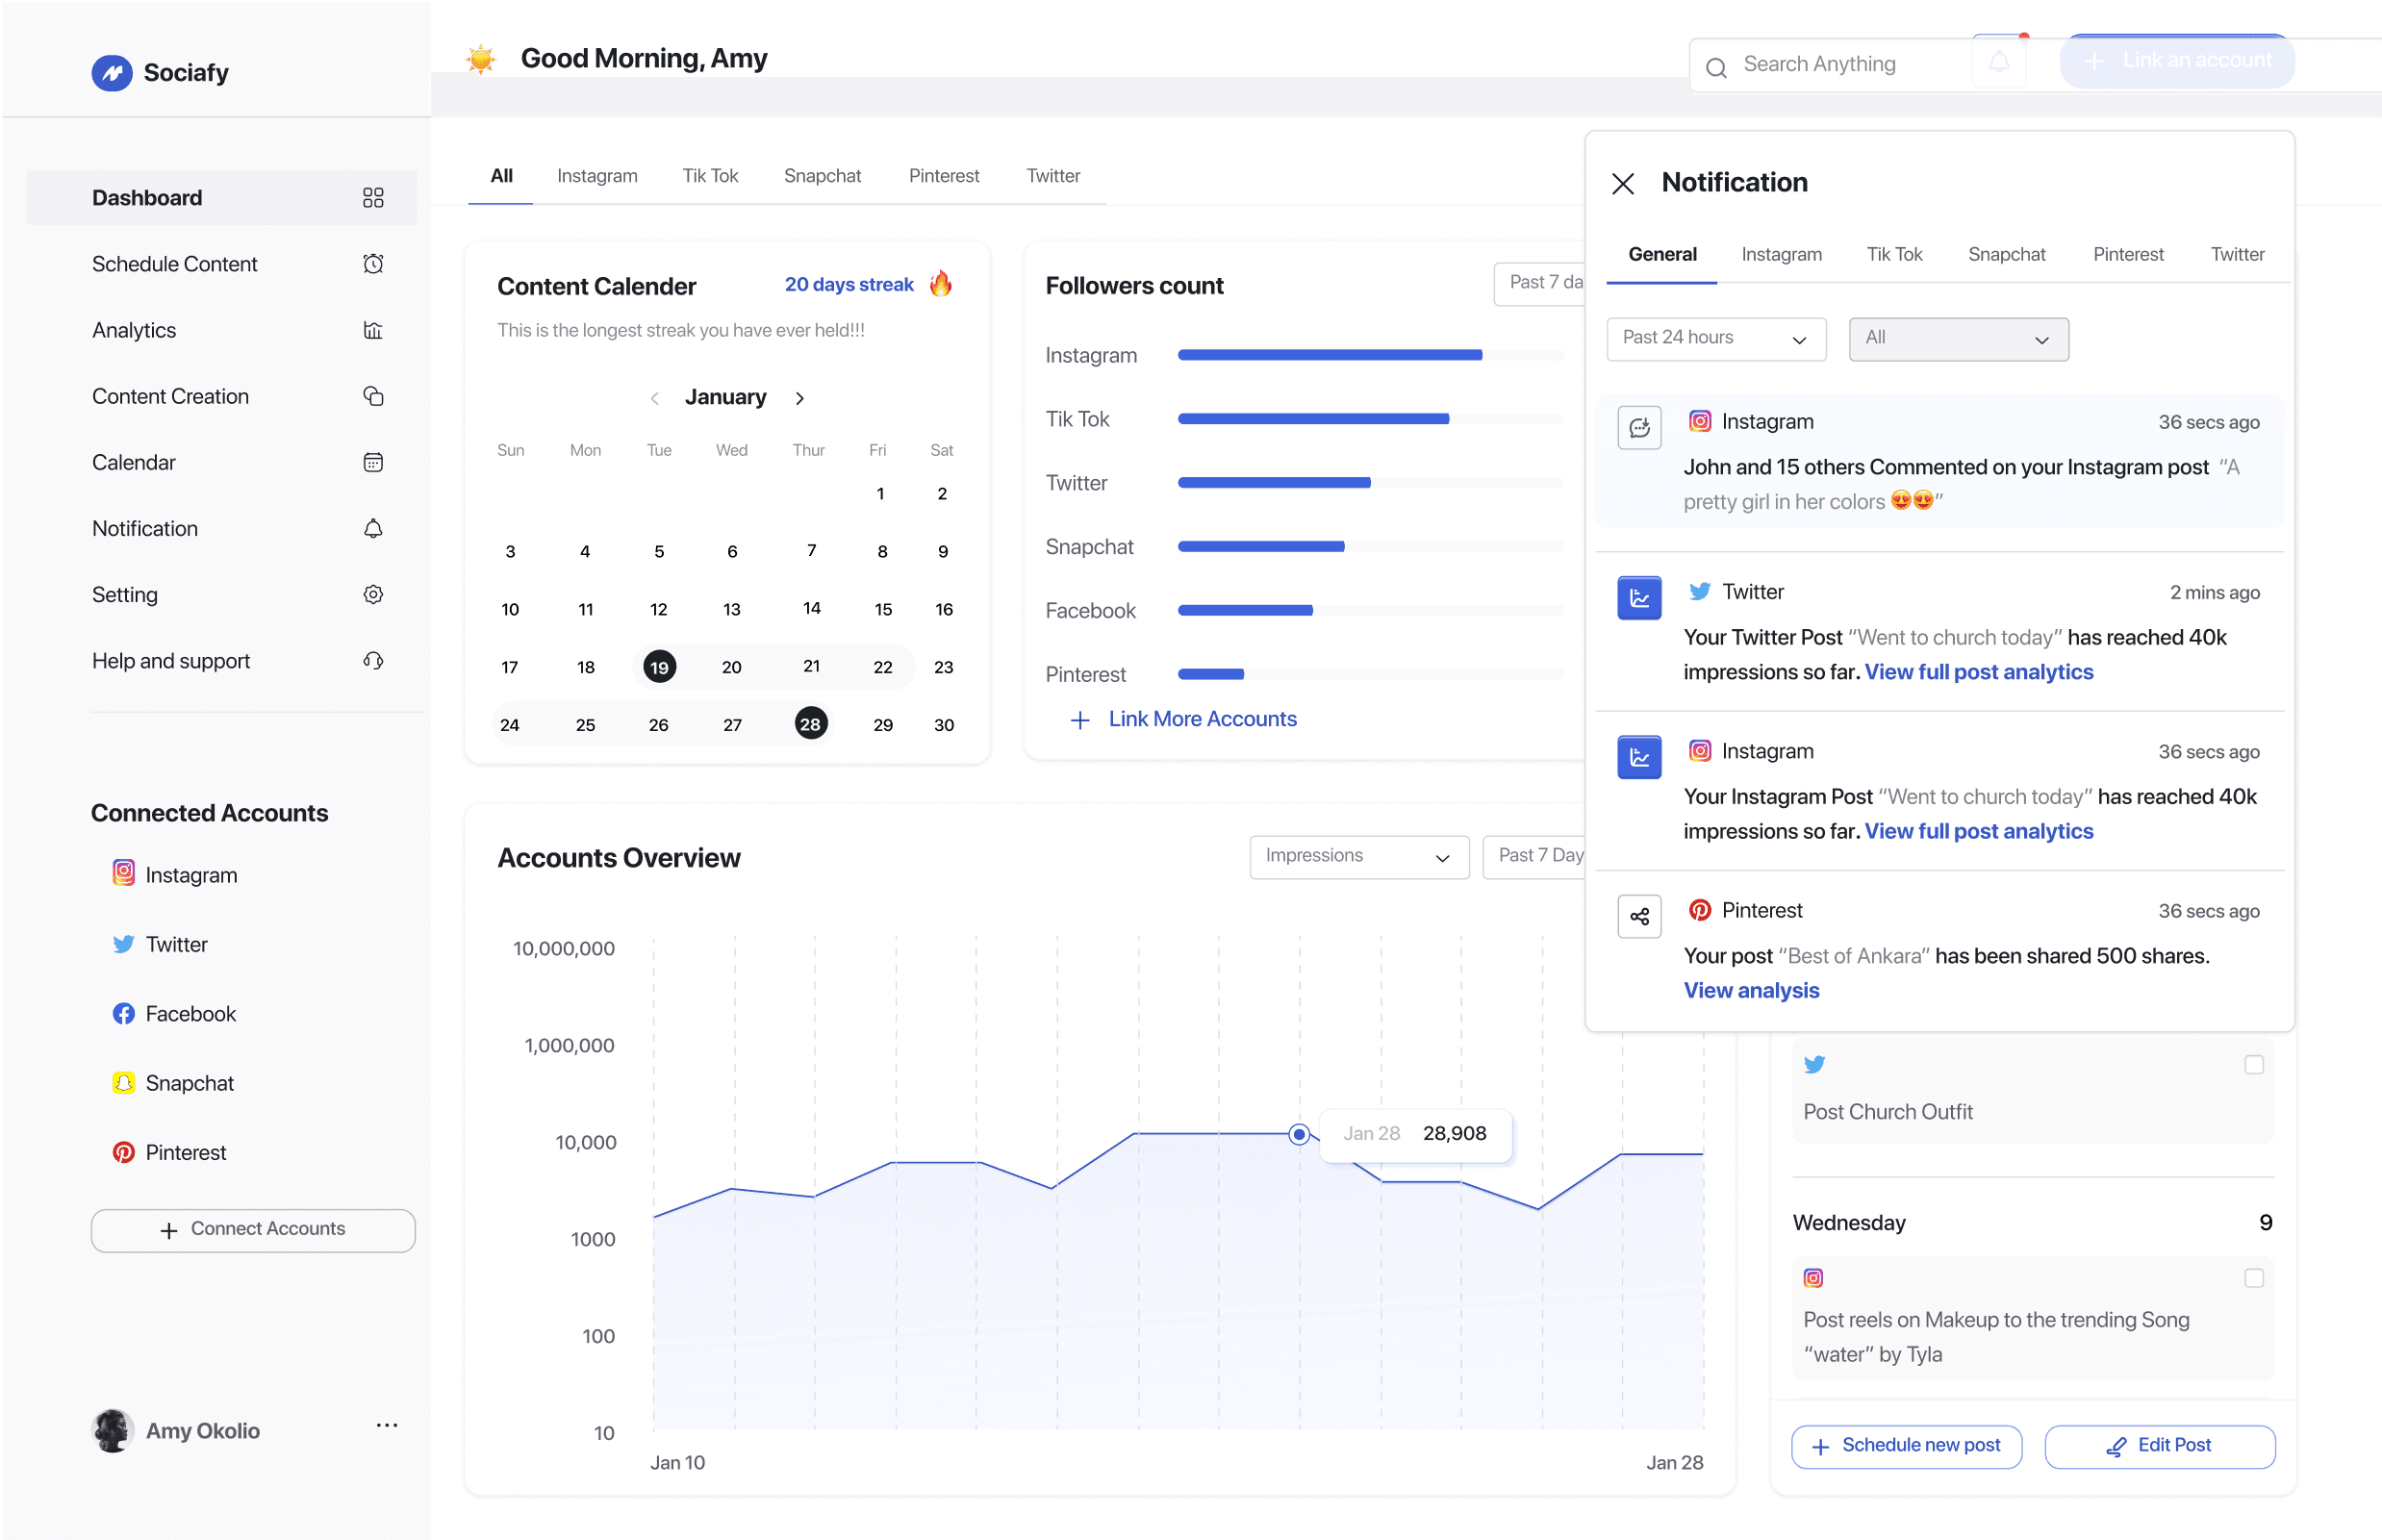2382x1540 pixels.
Task: Click the Schedule Content clock icon
Action: [x=373, y=264]
